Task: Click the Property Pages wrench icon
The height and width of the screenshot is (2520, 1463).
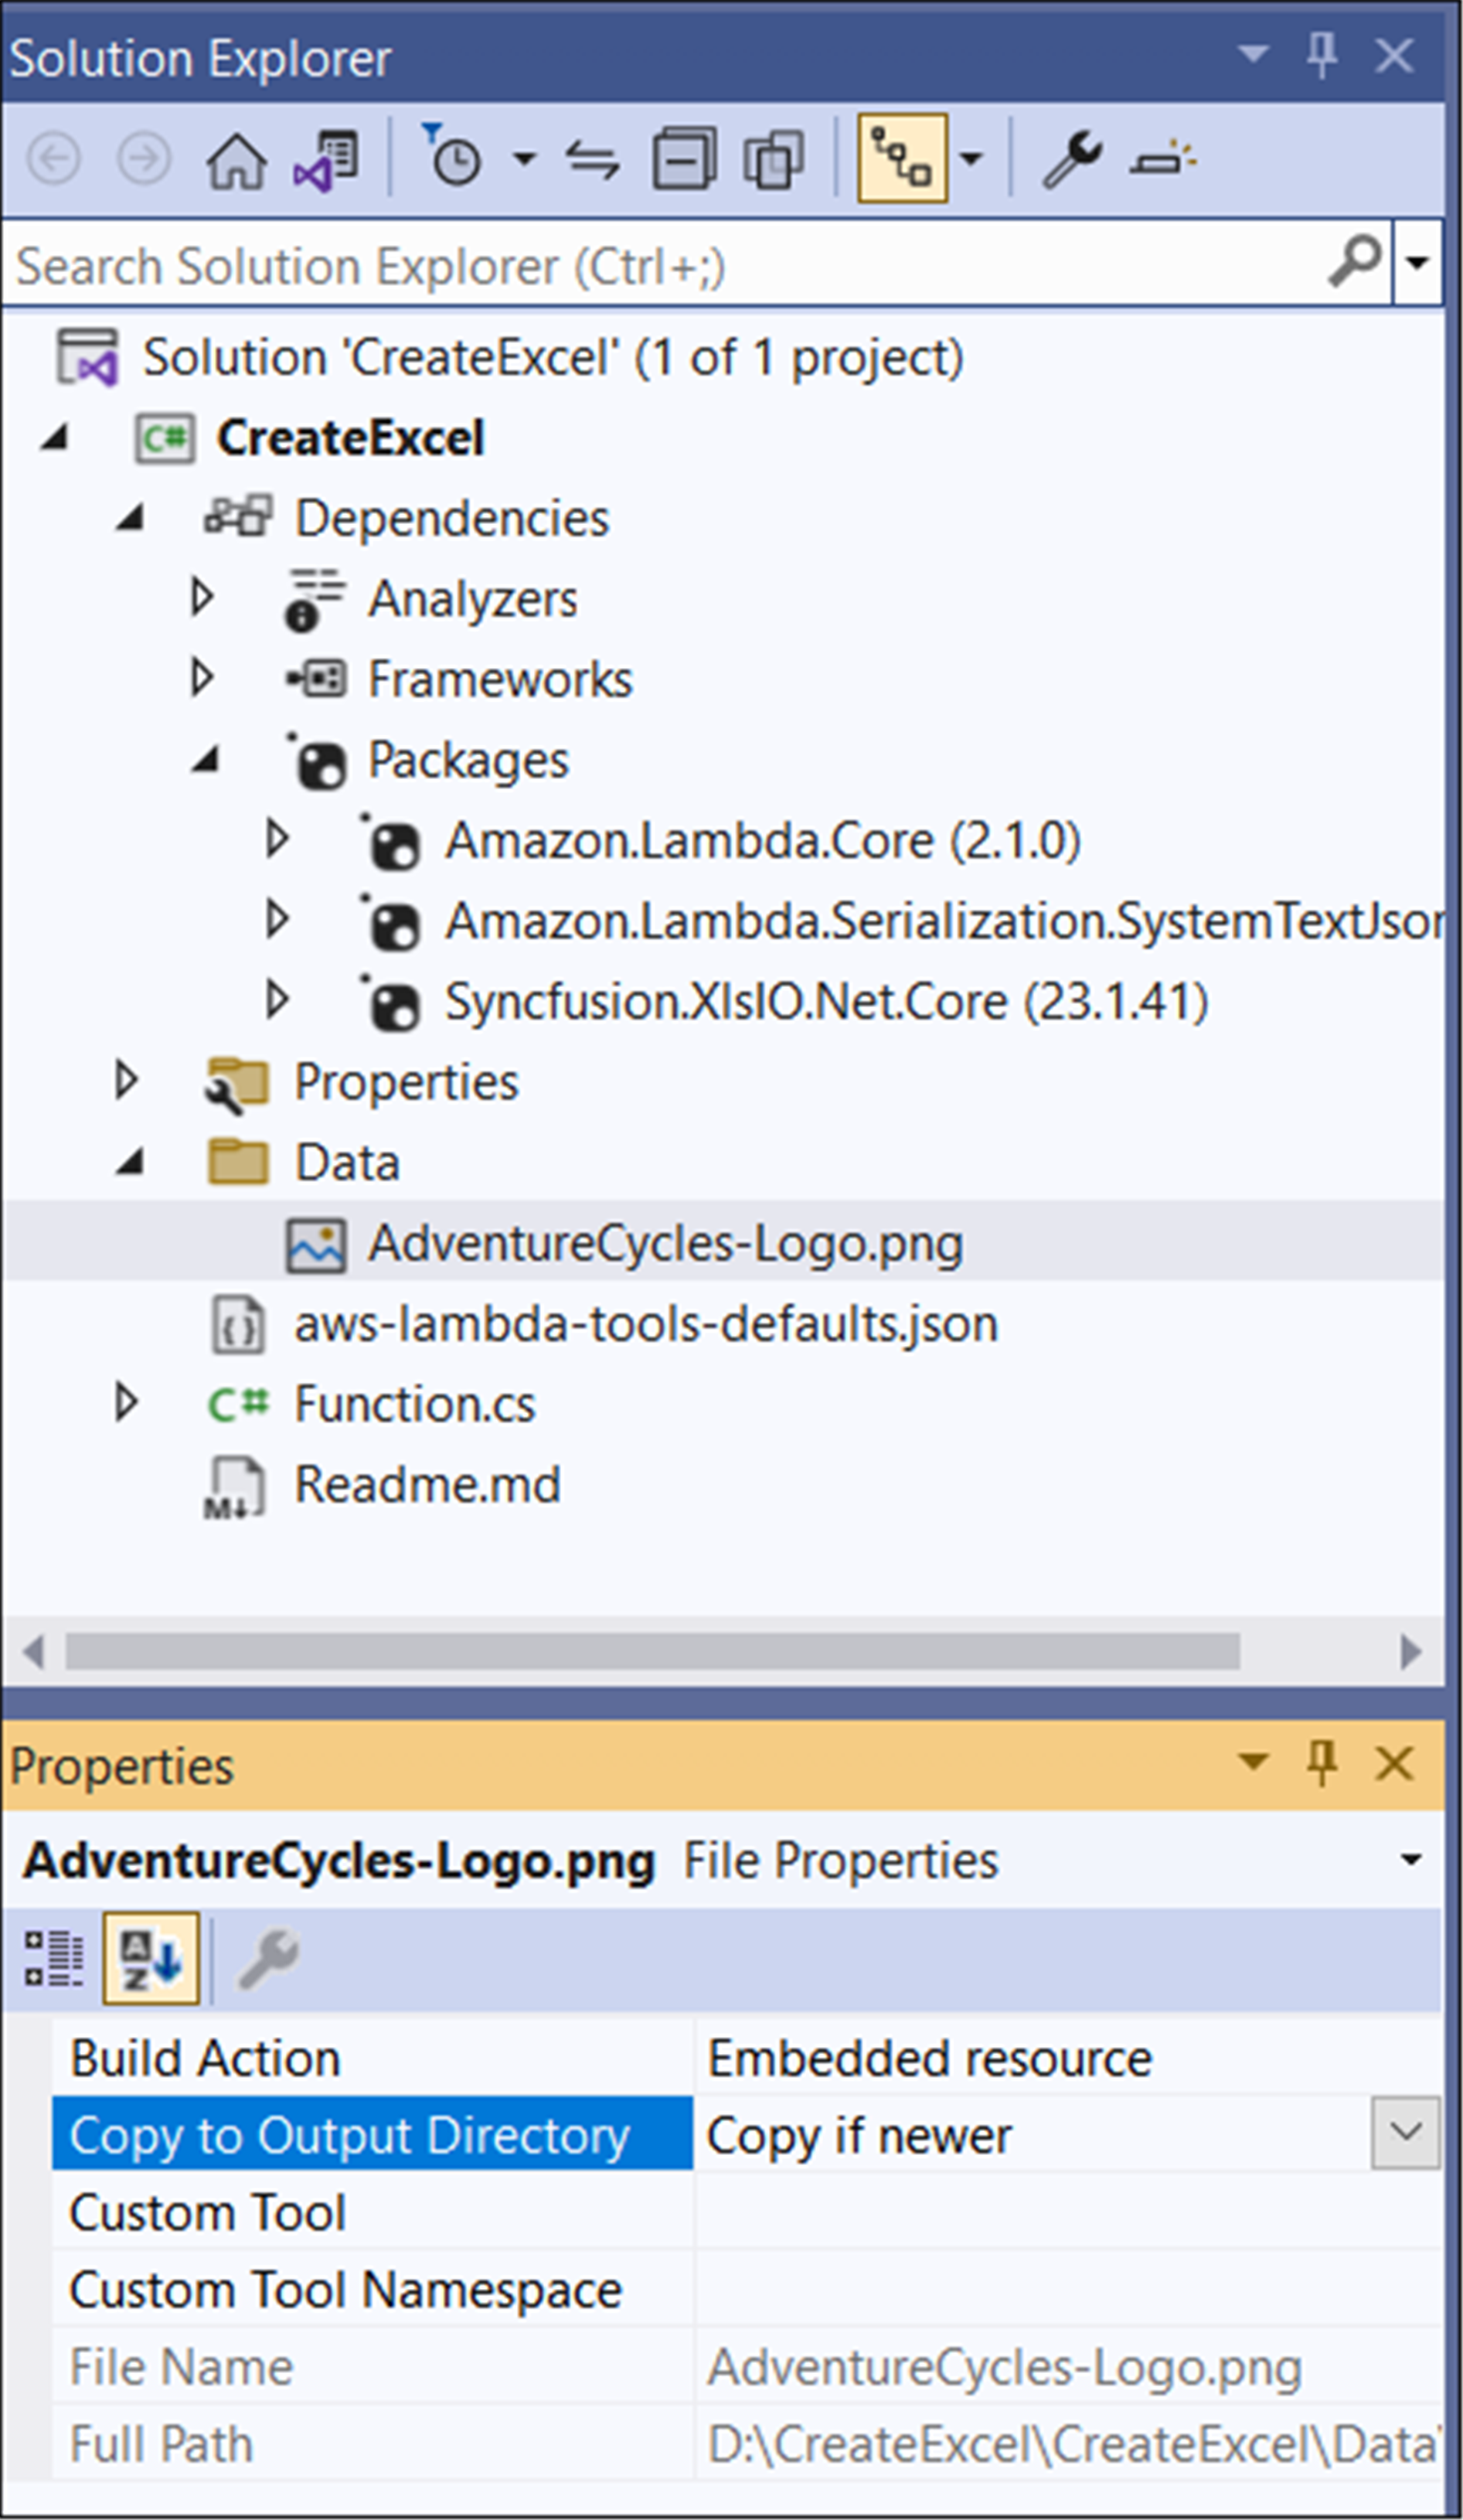Action: pyautogui.click(x=268, y=1959)
